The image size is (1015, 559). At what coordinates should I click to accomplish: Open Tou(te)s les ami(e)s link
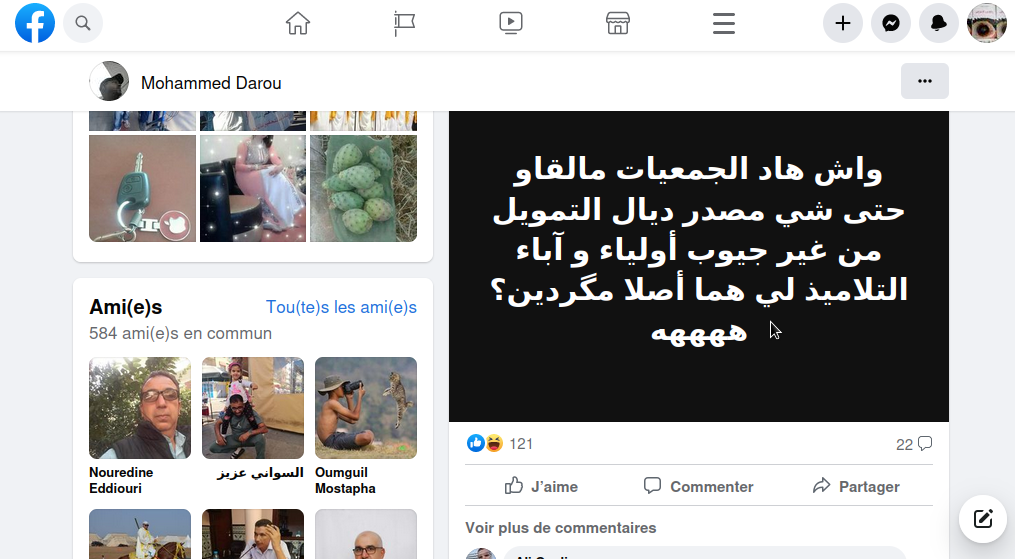pos(341,307)
